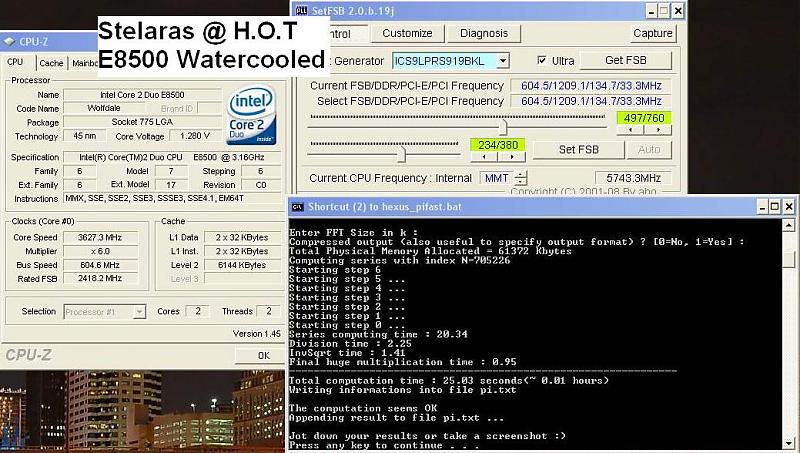The height and width of the screenshot is (453, 800).
Task: Click the SetFSB title bar app icon
Action: [x=302, y=10]
